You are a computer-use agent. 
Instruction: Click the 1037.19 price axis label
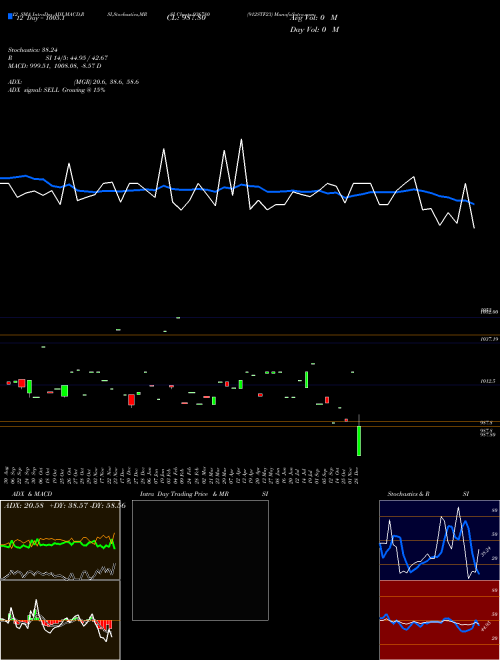489,339
